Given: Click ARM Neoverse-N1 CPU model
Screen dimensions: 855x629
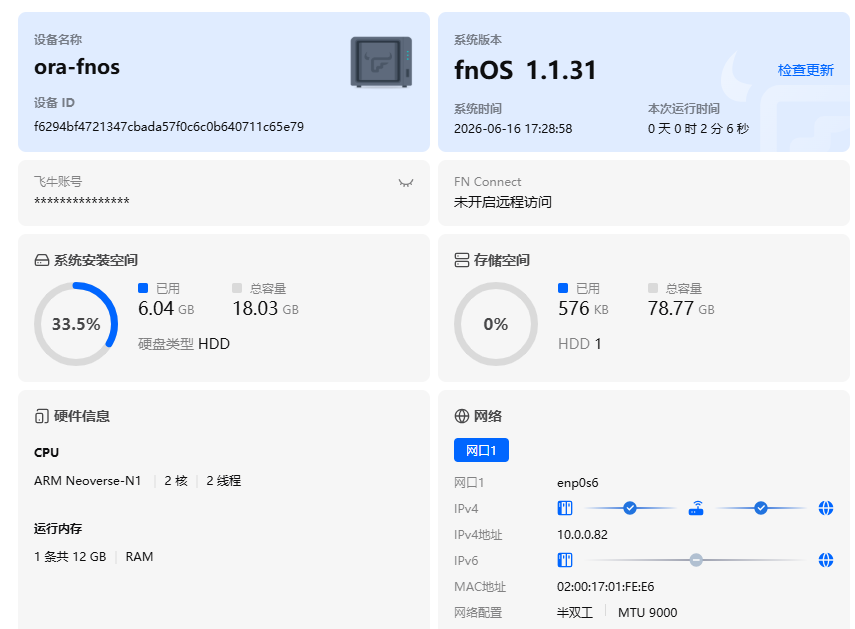Looking at the screenshot, I should (87, 481).
